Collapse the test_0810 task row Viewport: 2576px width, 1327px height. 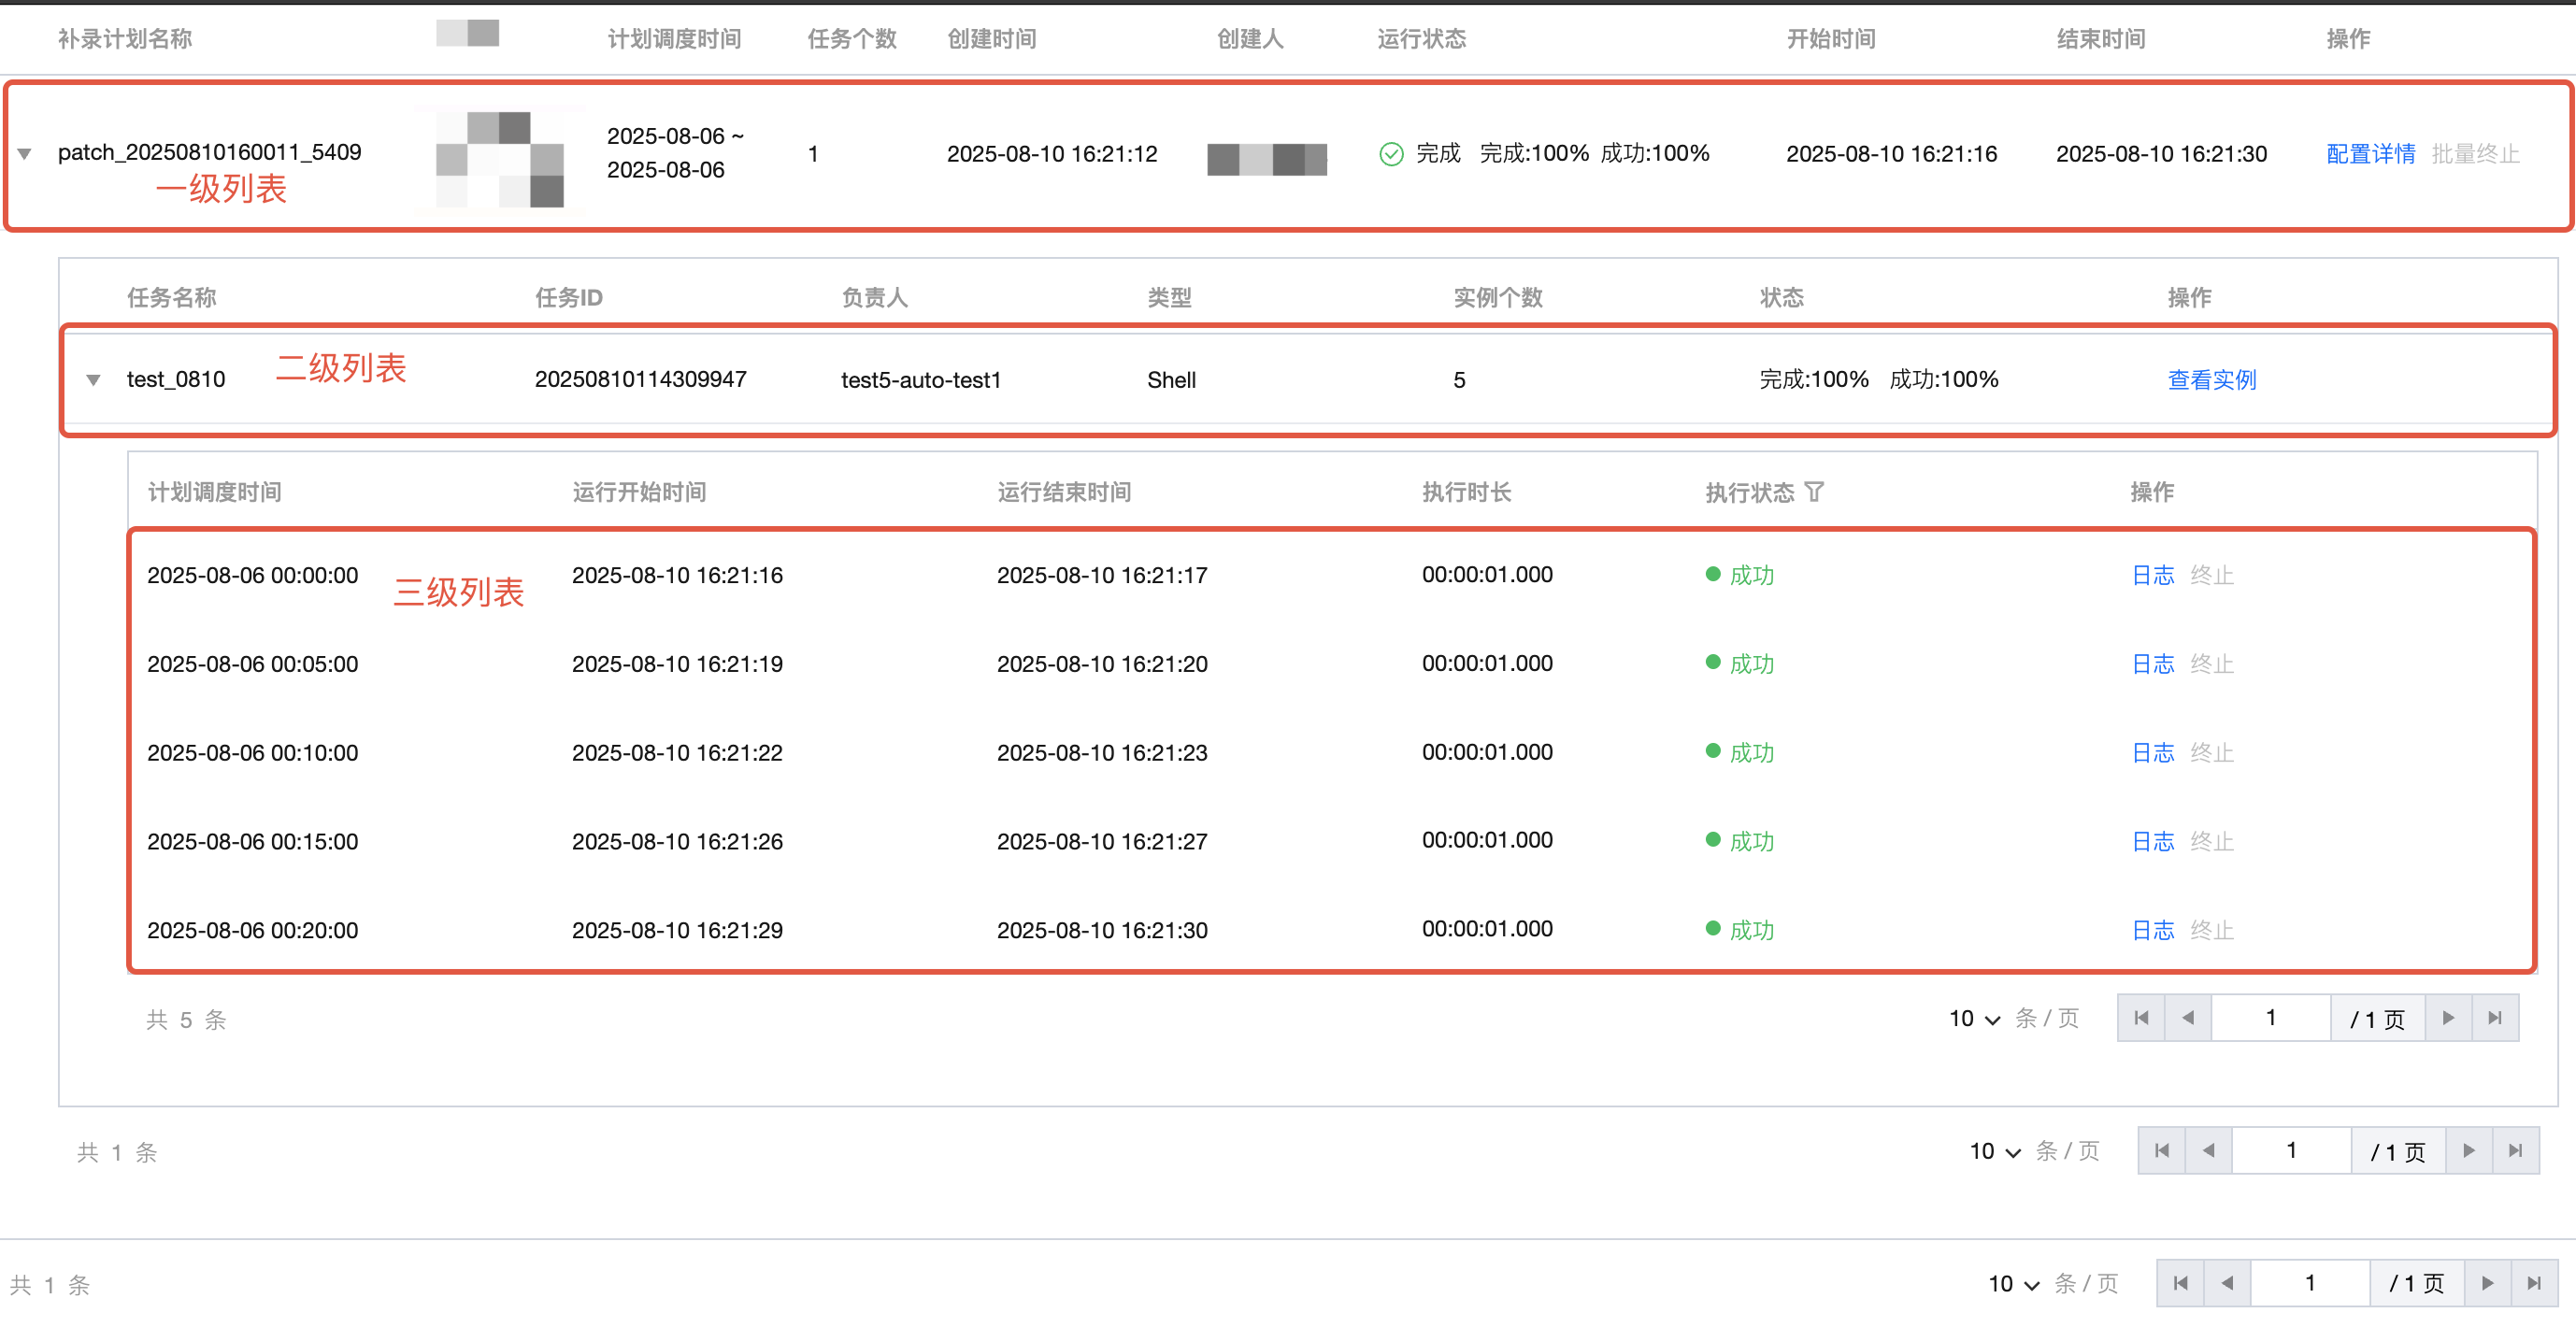click(93, 380)
